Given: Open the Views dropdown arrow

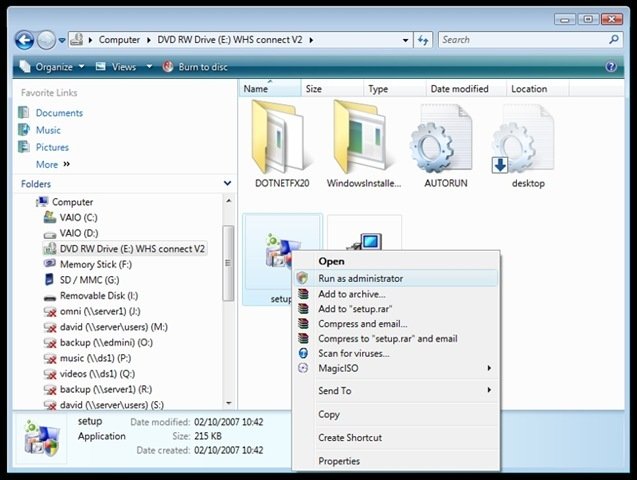Looking at the screenshot, I should [149, 67].
